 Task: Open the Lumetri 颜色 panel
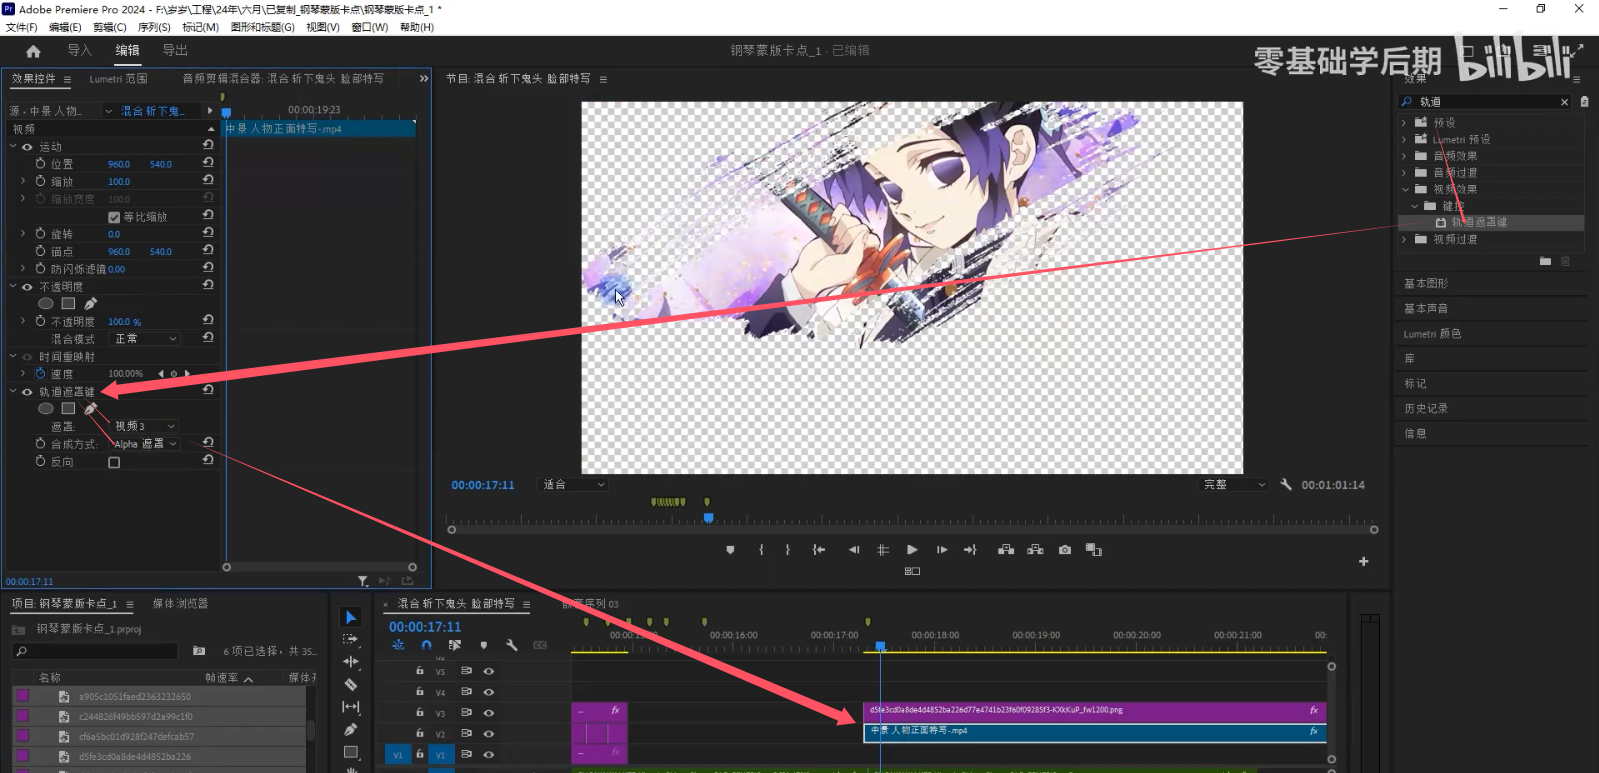[x=1432, y=333]
